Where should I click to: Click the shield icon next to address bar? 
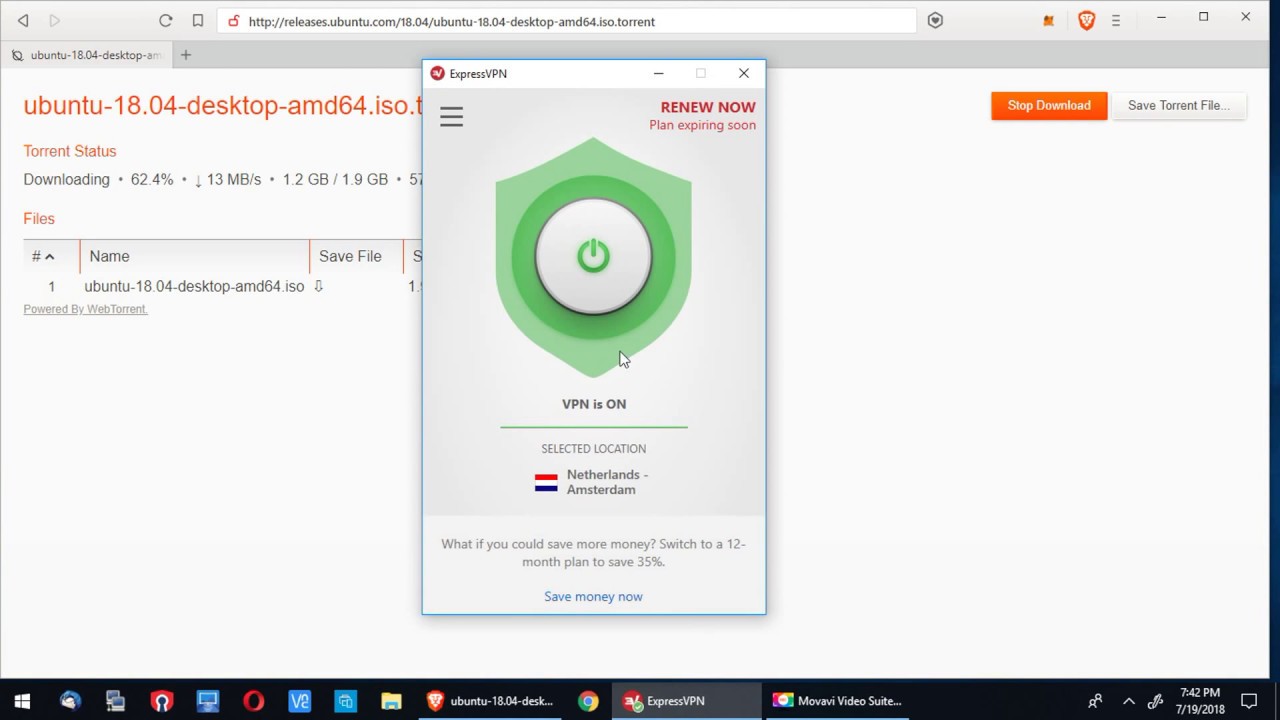pos(935,20)
